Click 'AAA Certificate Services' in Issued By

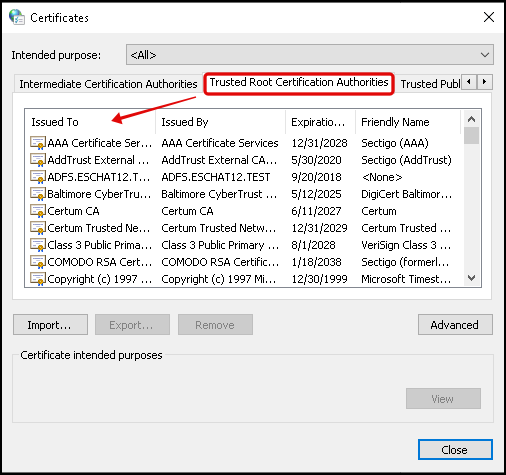220,143
